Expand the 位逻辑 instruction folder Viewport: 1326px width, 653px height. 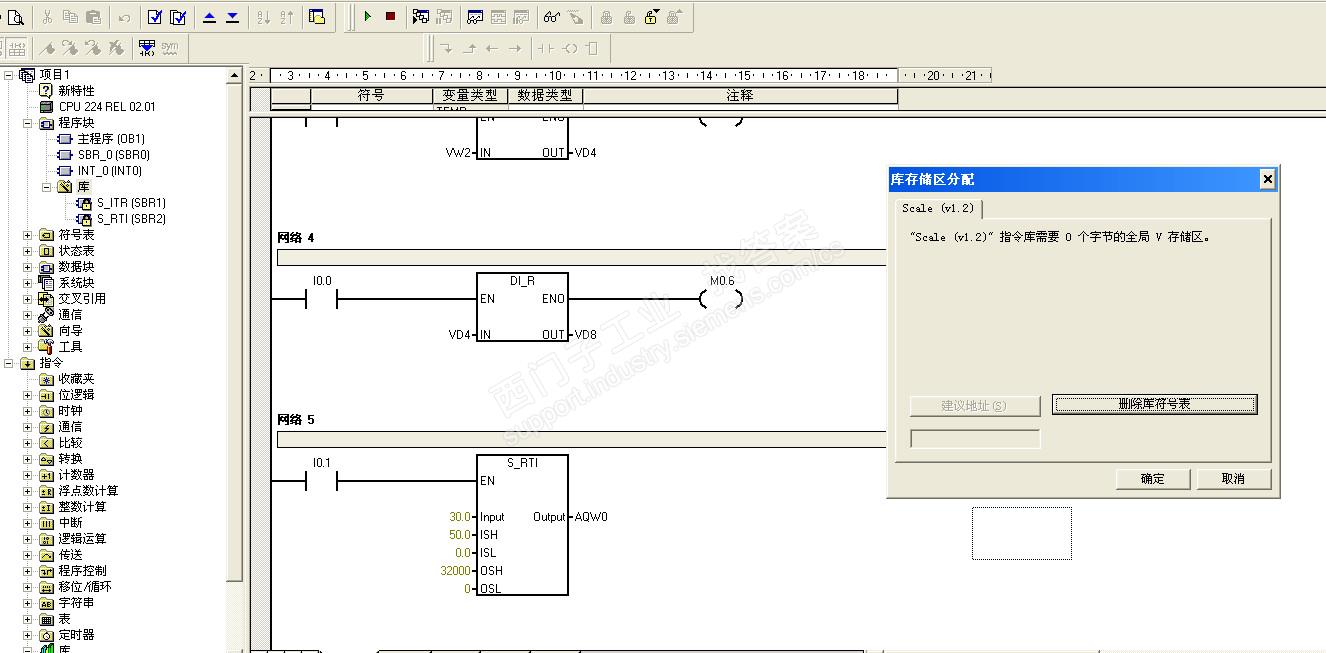(x=28, y=395)
